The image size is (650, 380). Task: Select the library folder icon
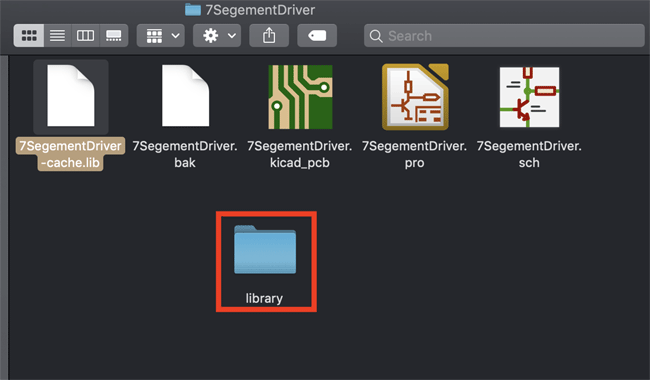(x=265, y=249)
